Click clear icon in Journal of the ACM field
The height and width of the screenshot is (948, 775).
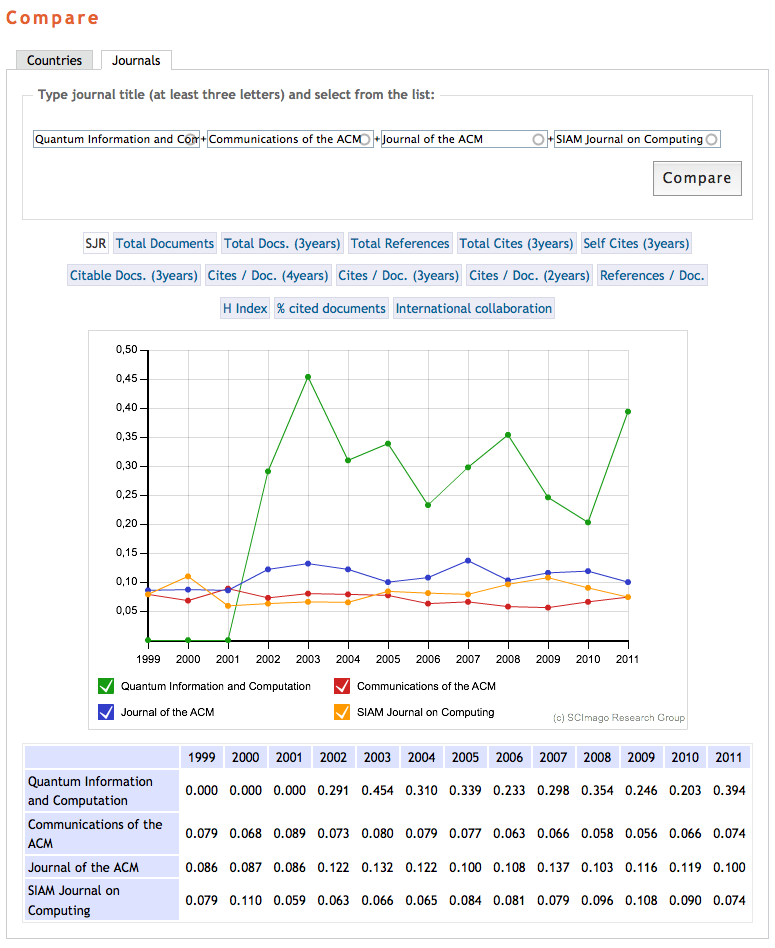tap(538, 140)
